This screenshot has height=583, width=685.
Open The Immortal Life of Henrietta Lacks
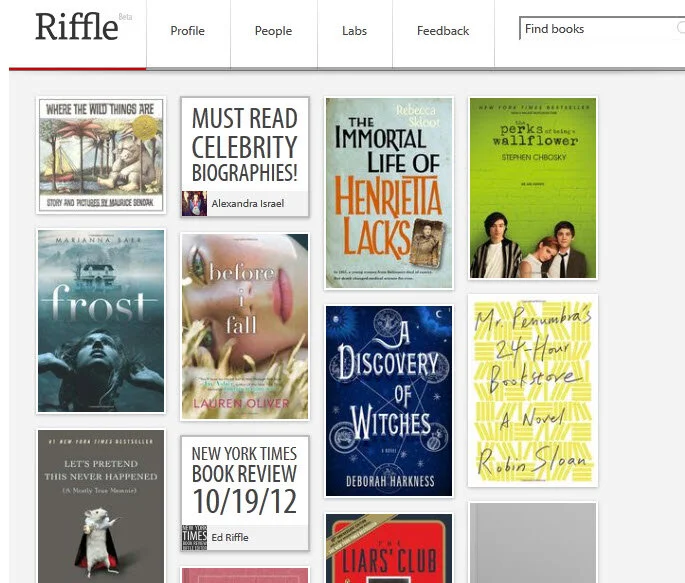point(389,193)
